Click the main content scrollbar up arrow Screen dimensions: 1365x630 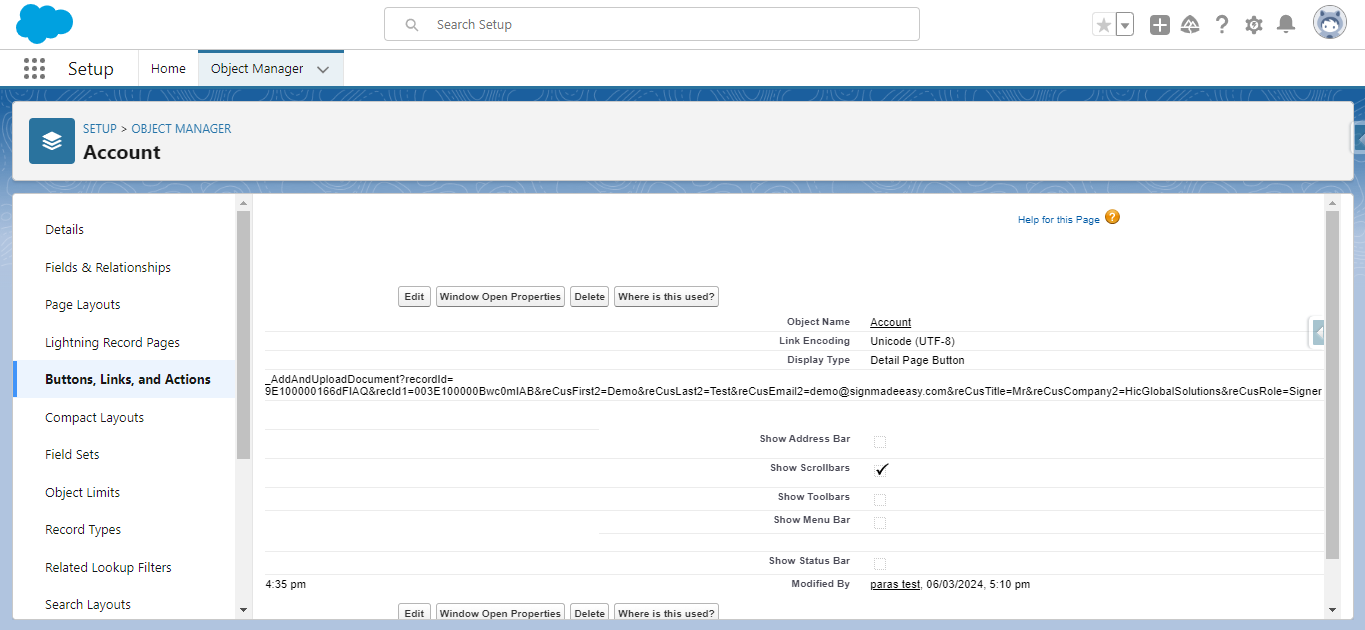click(x=1332, y=203)
